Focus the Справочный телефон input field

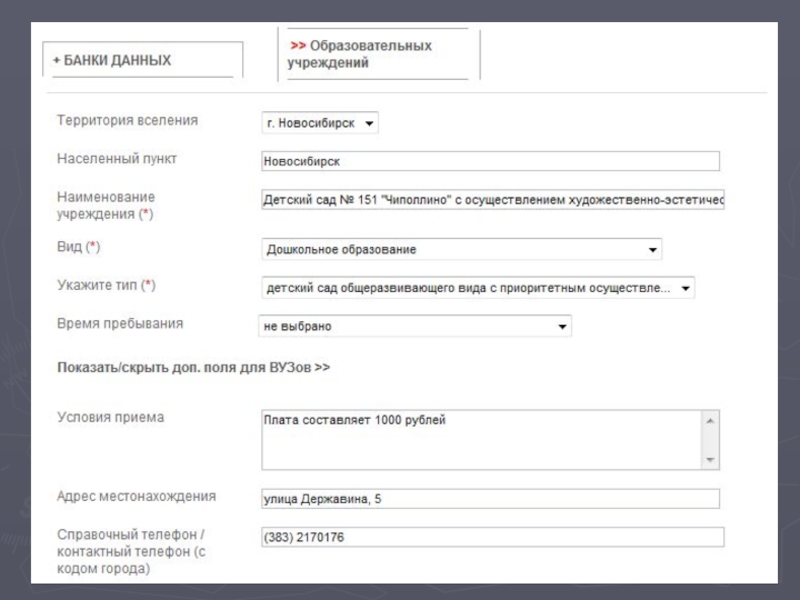click(x=491, y=538)
